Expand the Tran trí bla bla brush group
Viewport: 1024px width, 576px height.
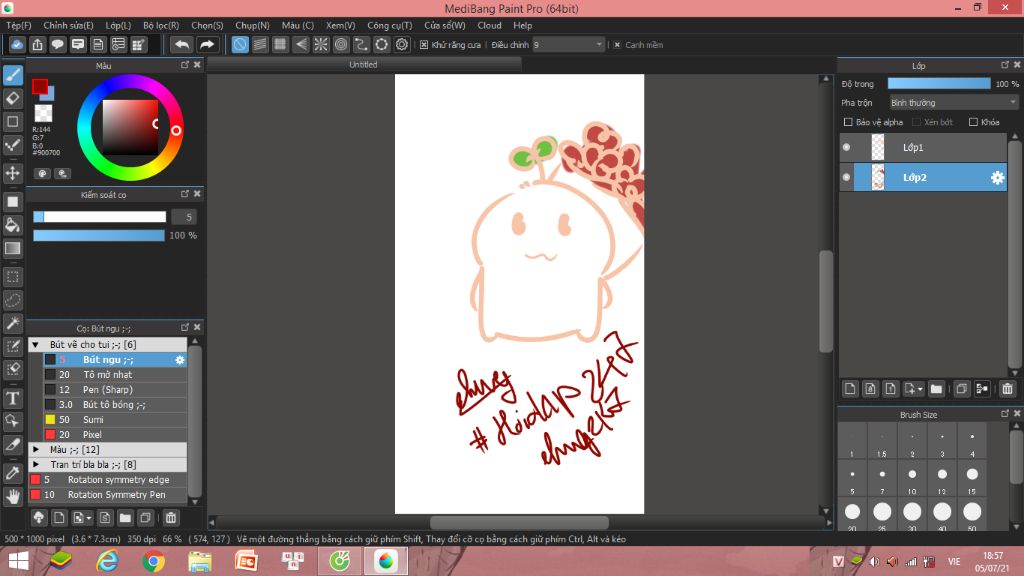click(x=36, y=465)
